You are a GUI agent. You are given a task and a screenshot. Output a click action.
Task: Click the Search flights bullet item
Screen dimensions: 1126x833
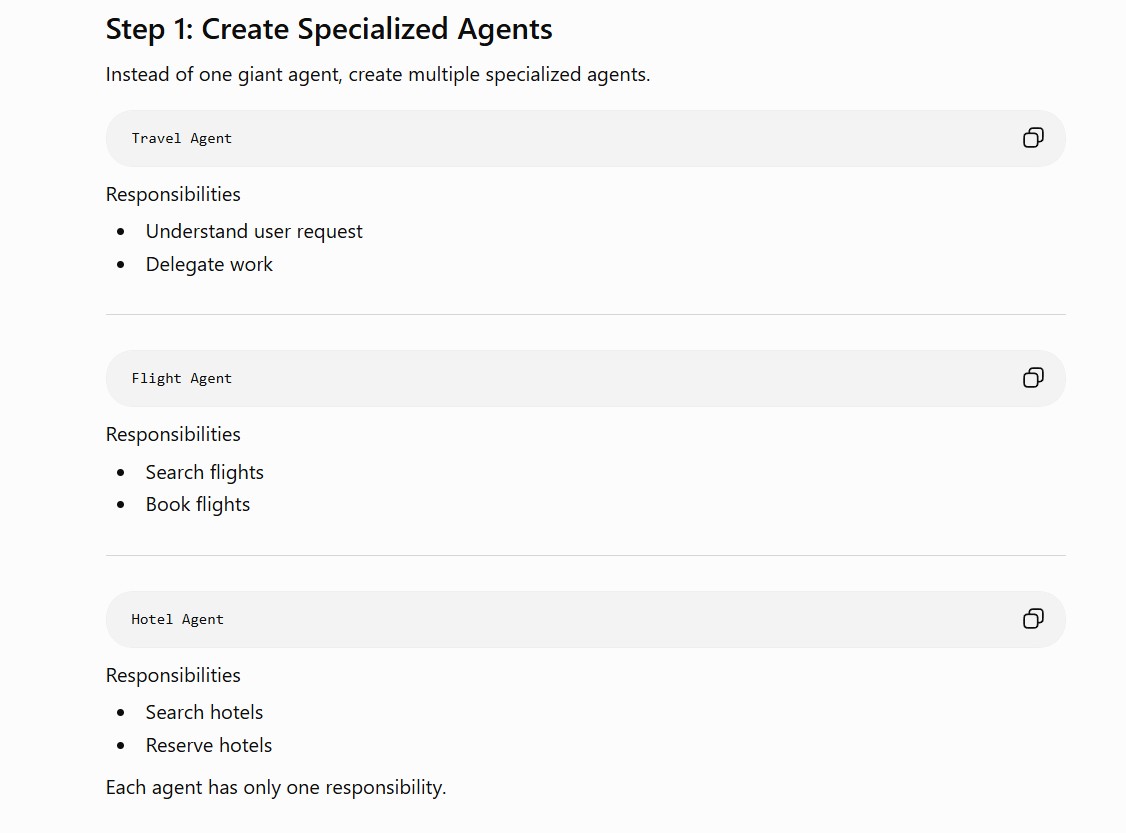[205, 472]
